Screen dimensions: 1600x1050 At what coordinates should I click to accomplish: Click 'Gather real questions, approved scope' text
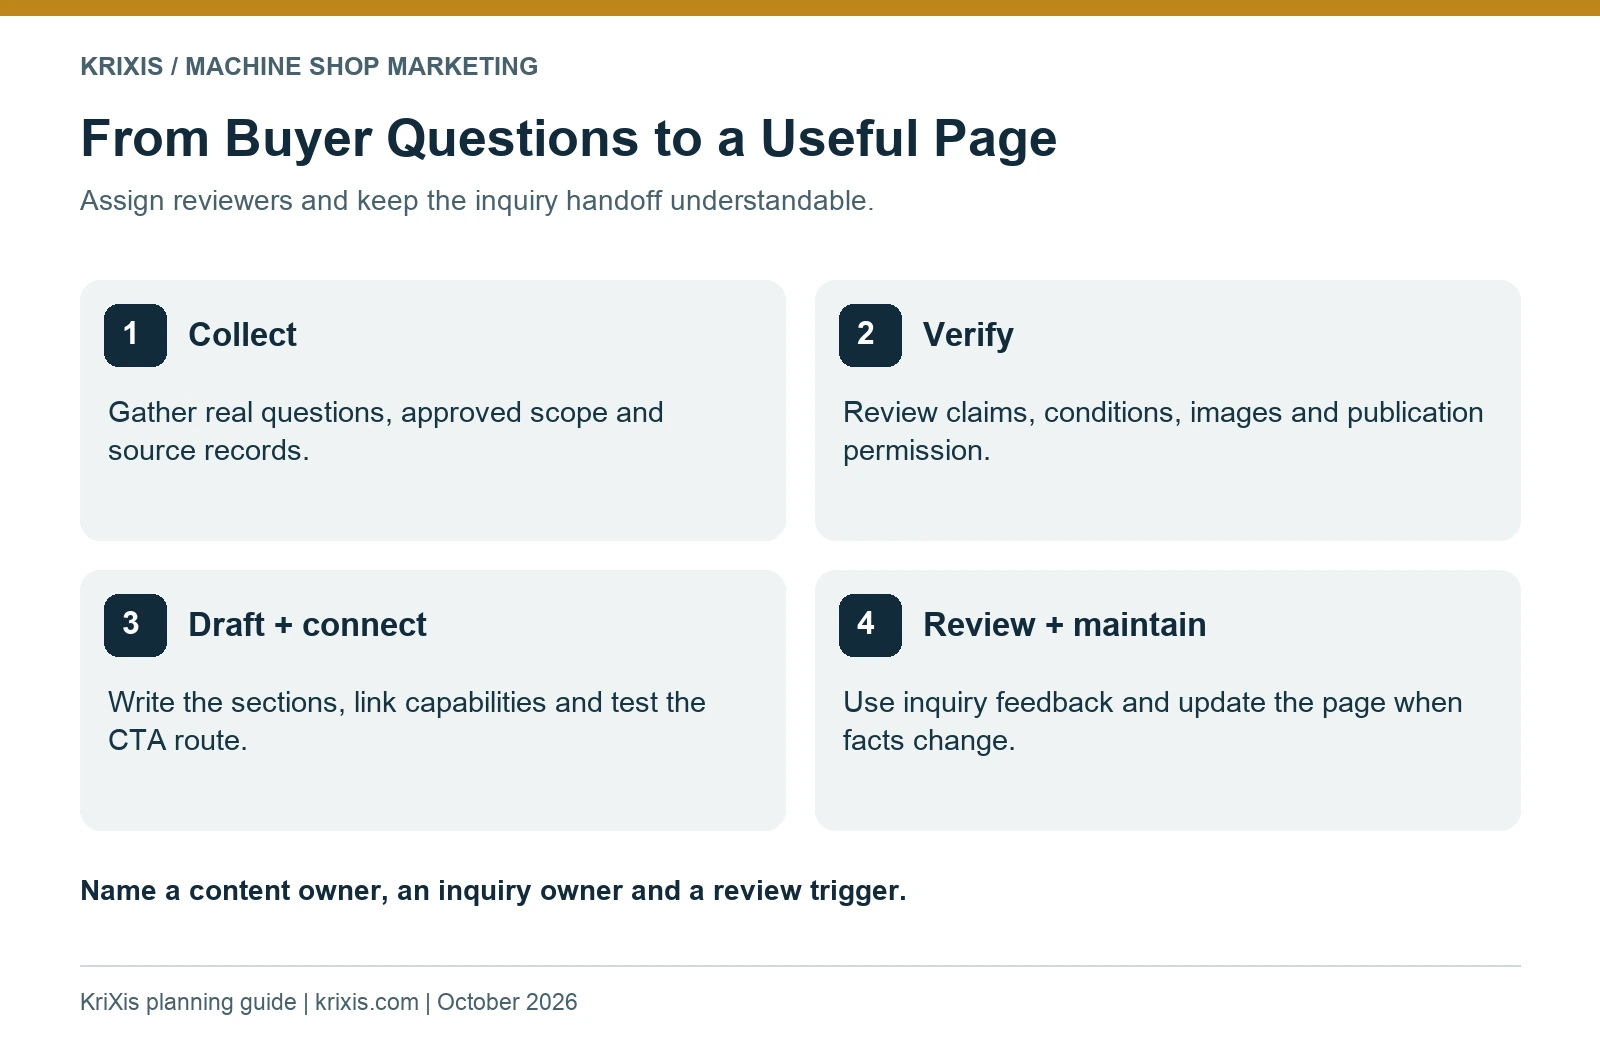[x=386, y=431]
